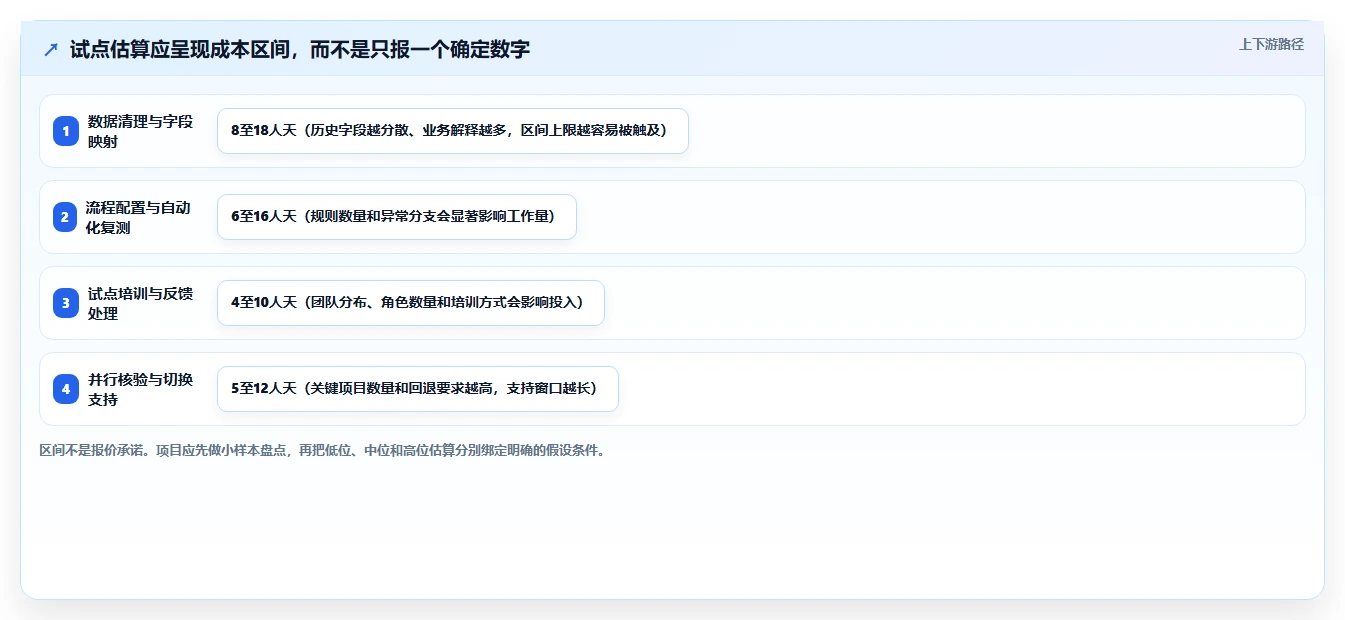Click the arrow icon beside the title
This screenshot has width=1345, height=620.
coord(50,49)
